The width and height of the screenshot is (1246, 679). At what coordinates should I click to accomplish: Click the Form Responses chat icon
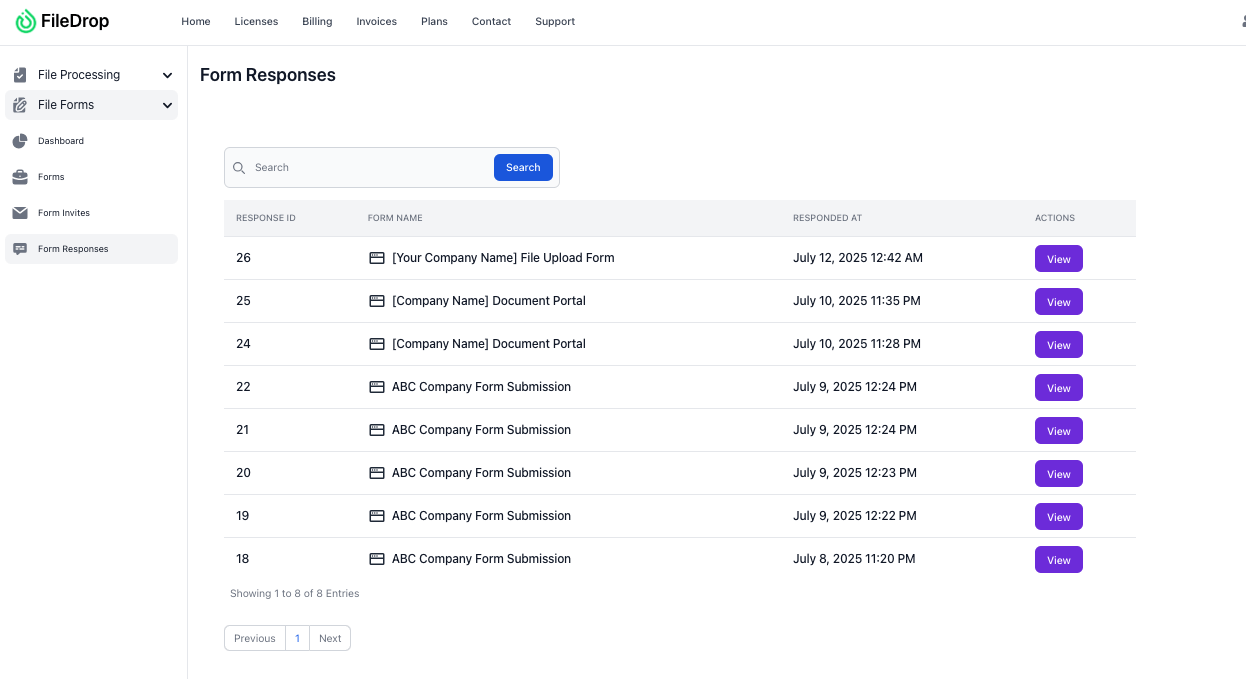pyautogui.click(x=20, y=249)
